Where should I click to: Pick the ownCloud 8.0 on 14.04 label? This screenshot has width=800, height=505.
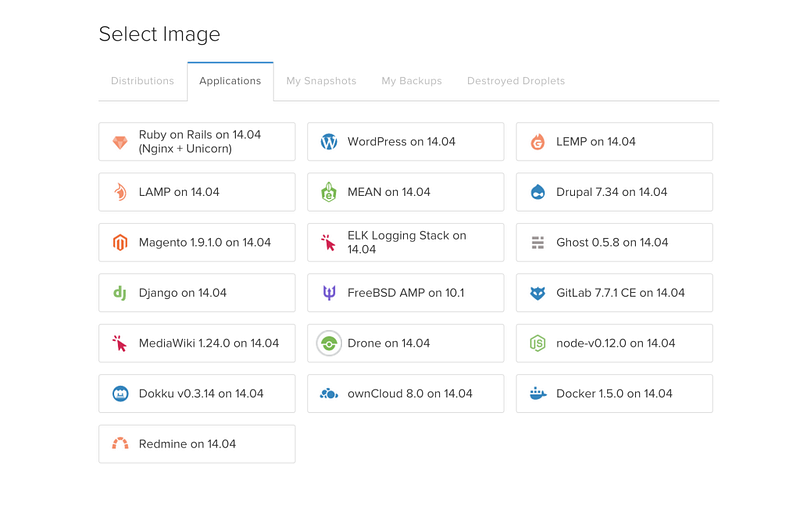pos(410,394)
